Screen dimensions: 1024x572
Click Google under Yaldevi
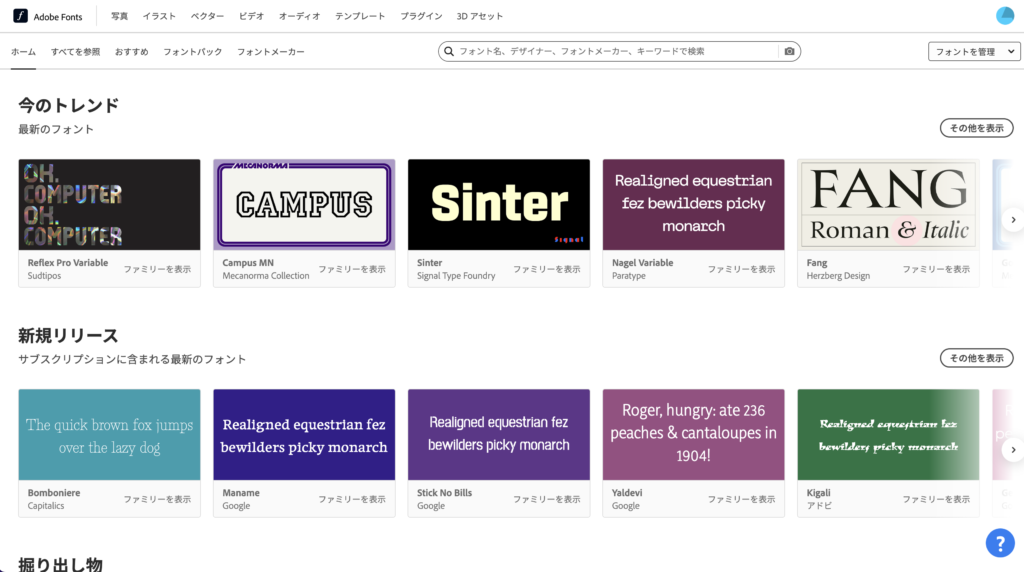coord(626,505)
